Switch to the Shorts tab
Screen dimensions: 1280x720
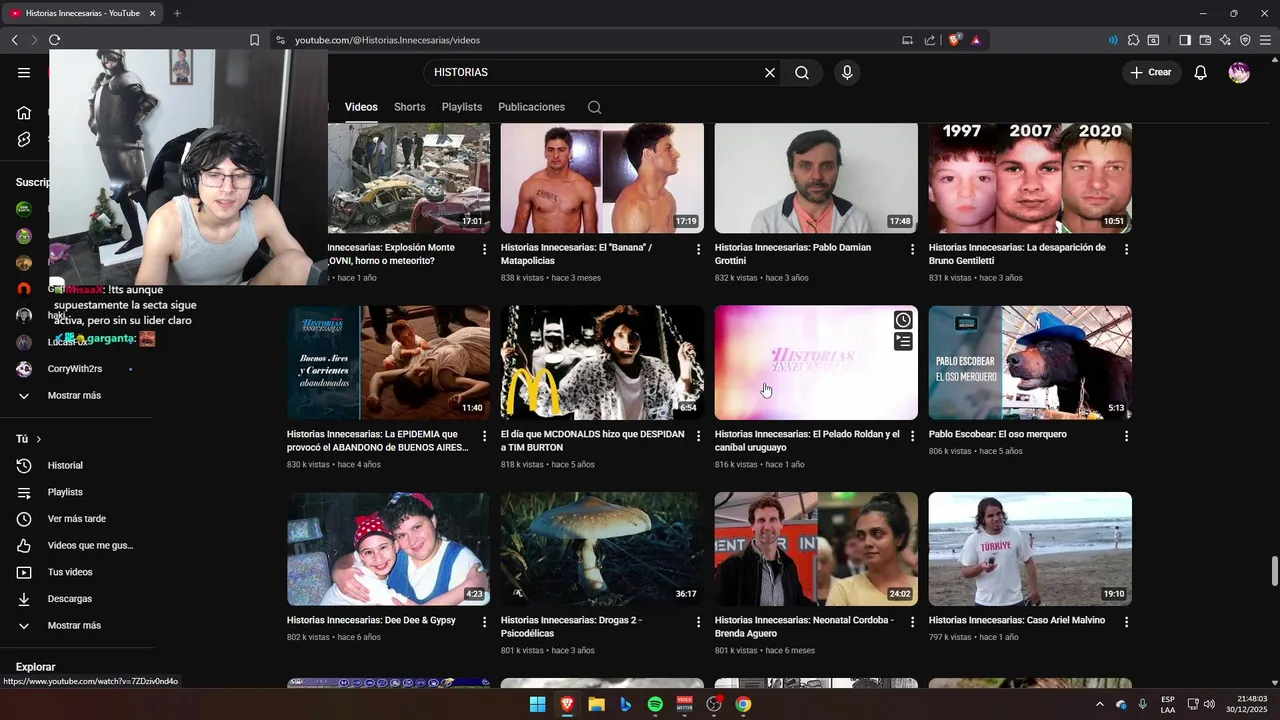click(409, 107)
